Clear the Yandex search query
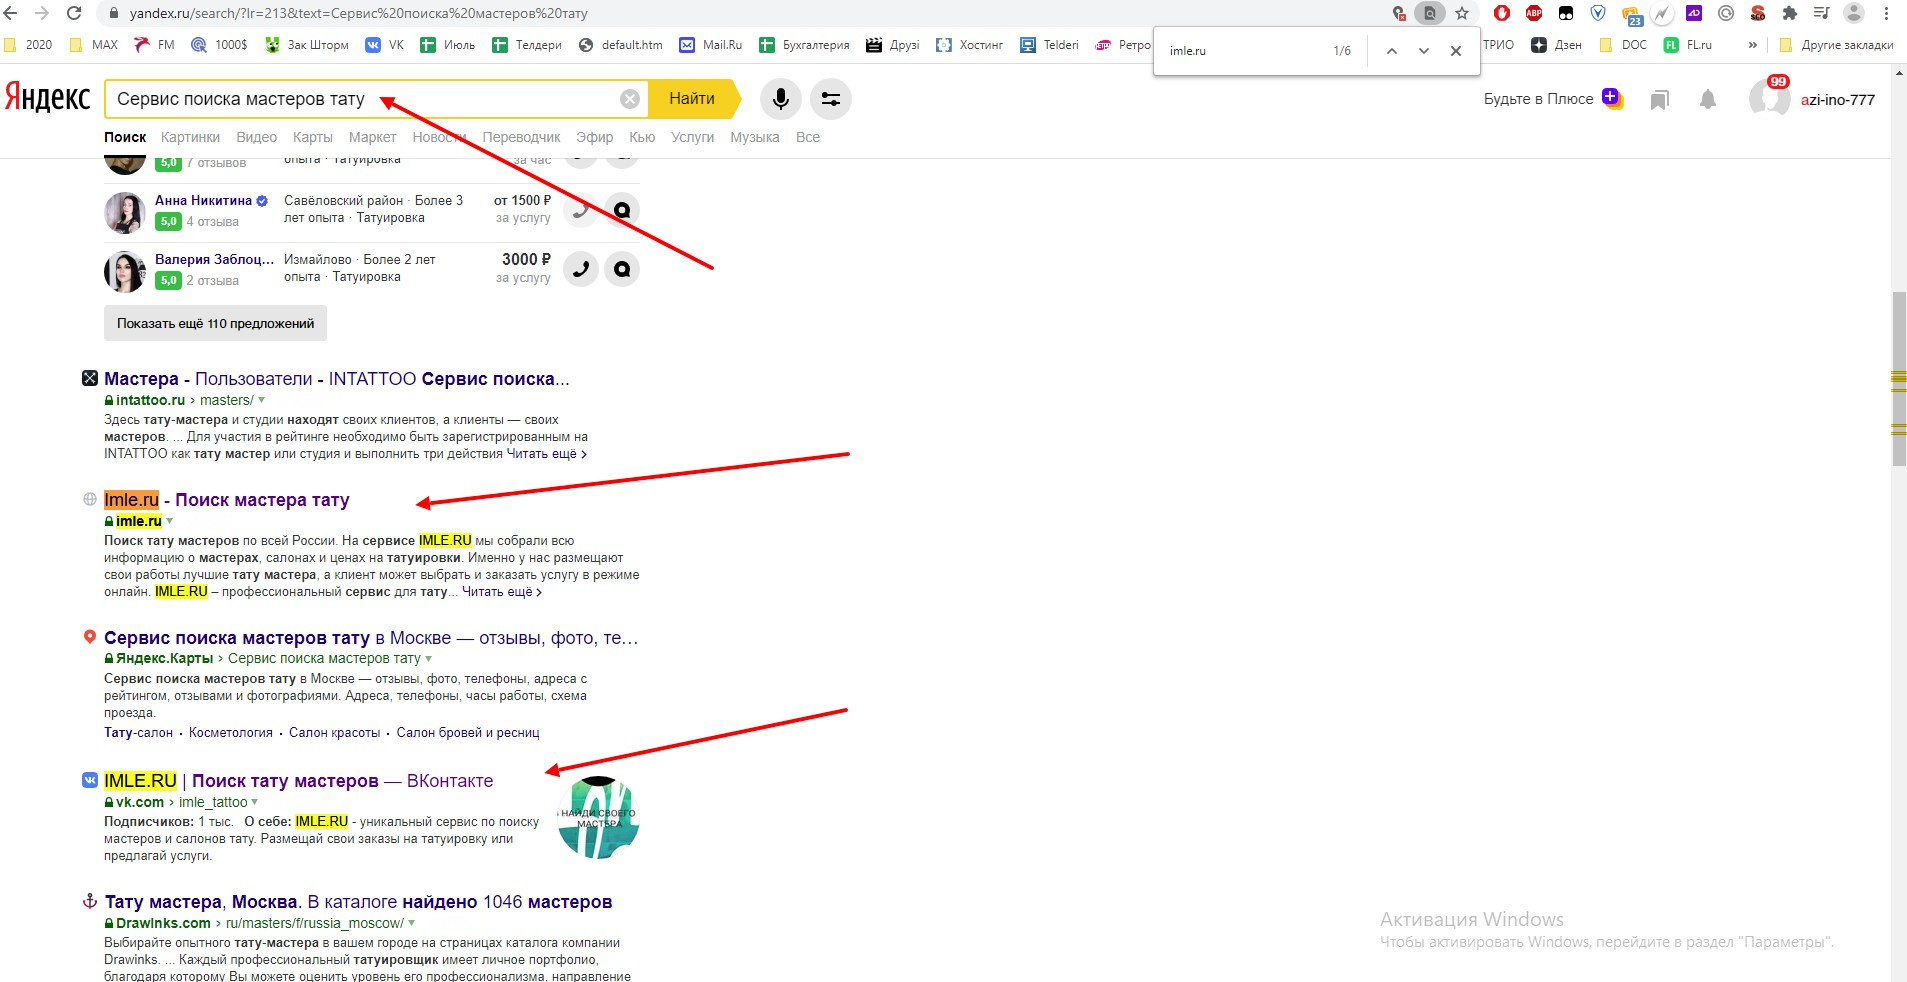 click(630, 99)
